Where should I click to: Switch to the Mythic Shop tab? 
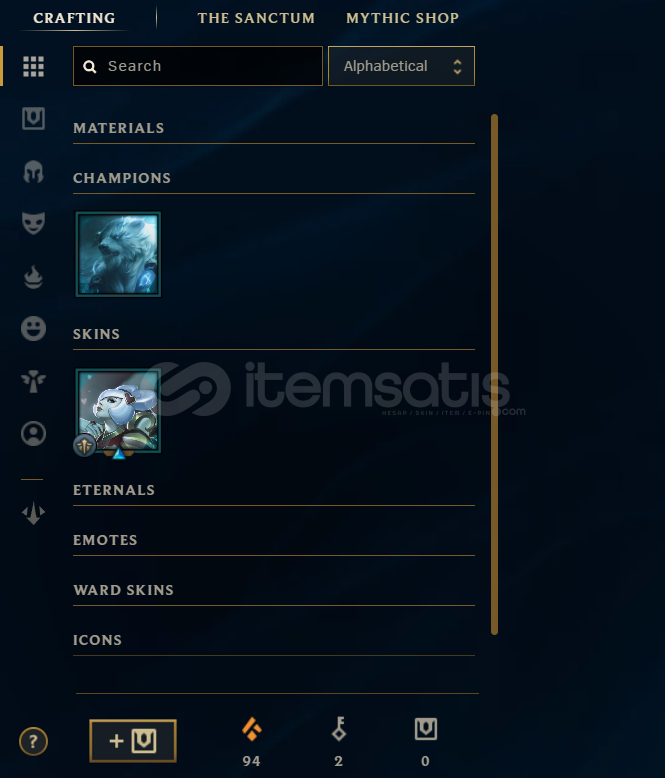point(402,18)
